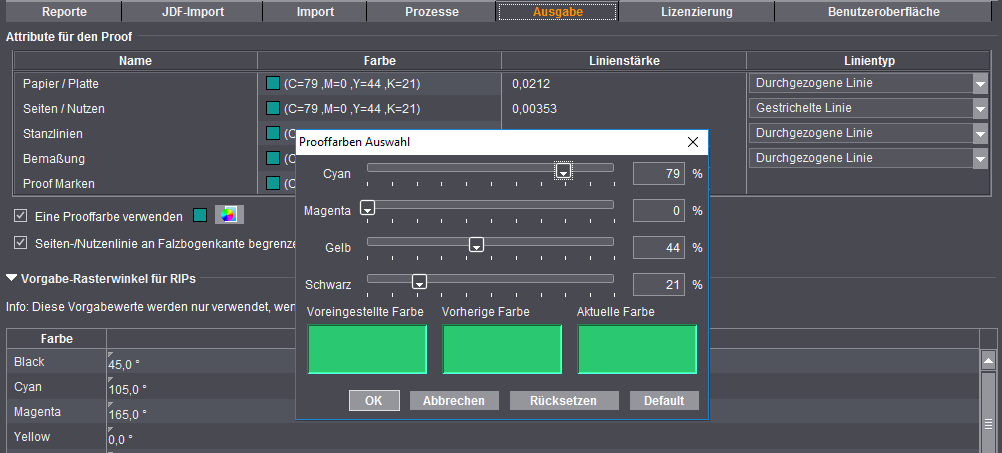Screen dimensions: 1002x453
Task: Click the Magenta slider handle
Action: point(367,208)
